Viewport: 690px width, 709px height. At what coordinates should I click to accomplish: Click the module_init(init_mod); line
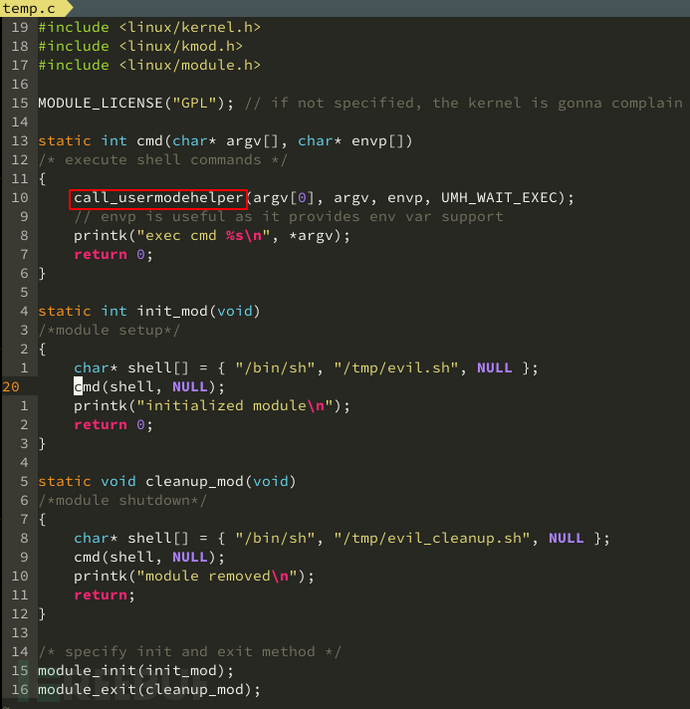[x=136, y=671]
